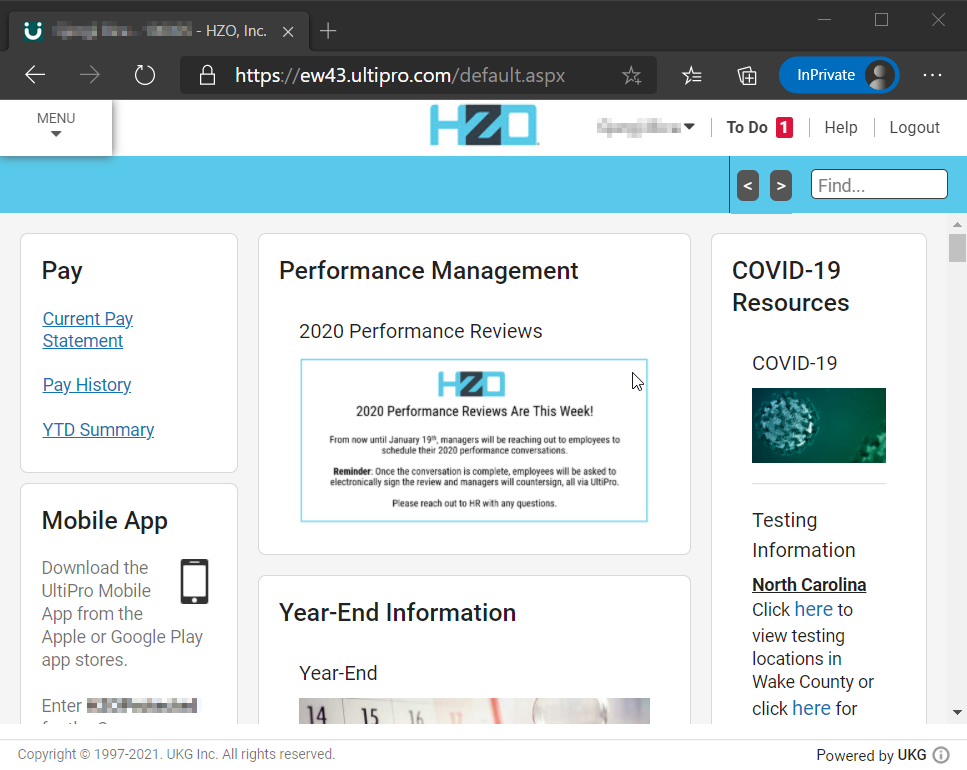
Task: Click the 2020 Performance Reviews announcement image
Action: [x=474, y=440]
